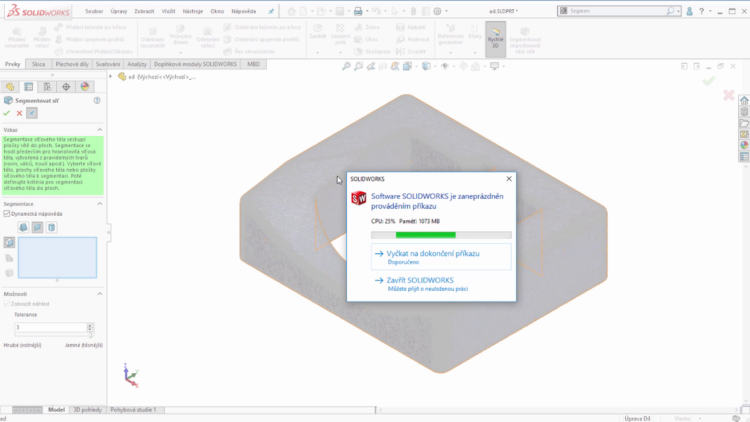
Task: Open the user login icon
Action: pyautogui.click(x=689, y=11)
